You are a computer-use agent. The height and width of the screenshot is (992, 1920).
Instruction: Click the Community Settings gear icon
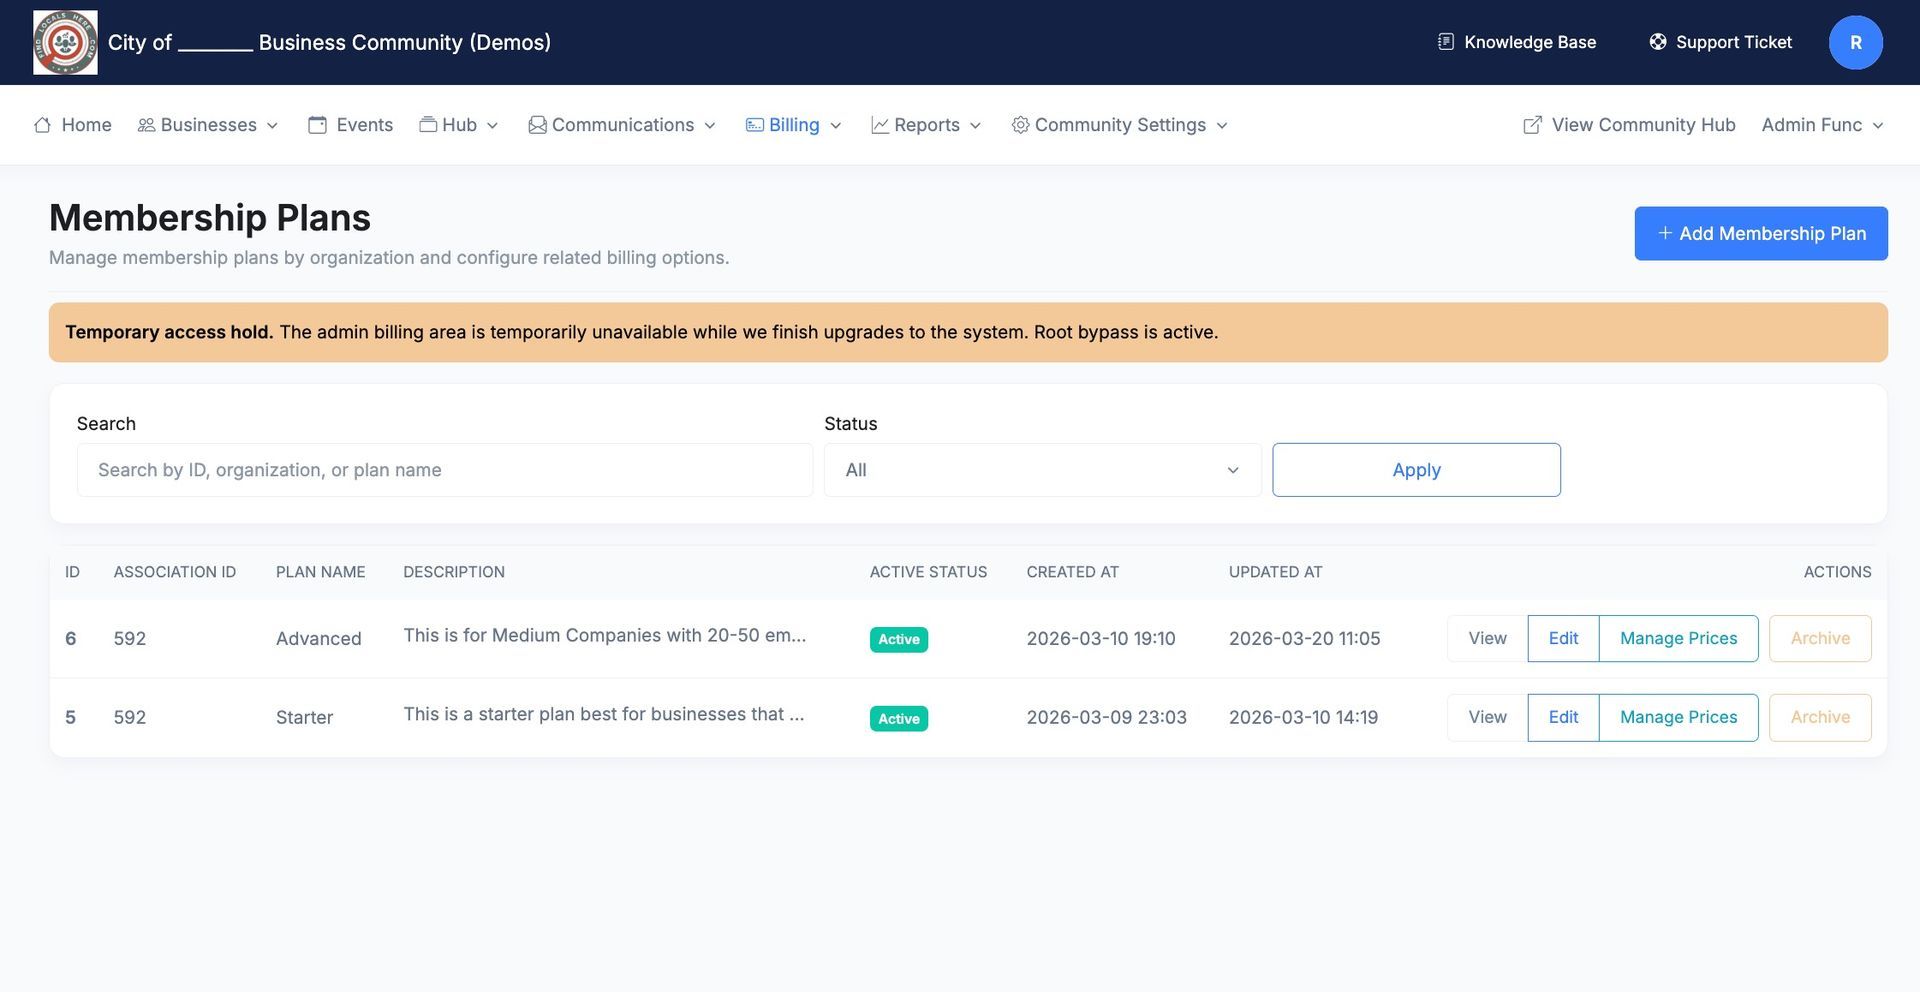[x=1020, y=125]
